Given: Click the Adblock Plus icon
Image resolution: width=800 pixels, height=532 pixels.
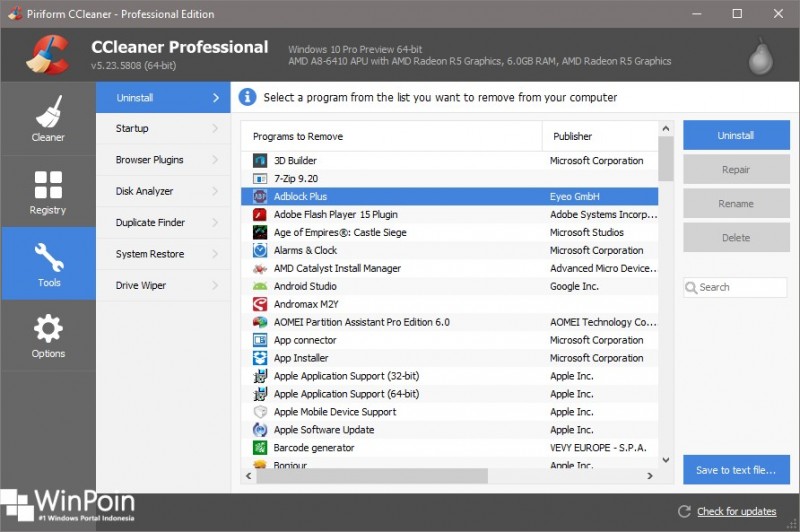Looking at the screenshot, I should tap(260, 196).
